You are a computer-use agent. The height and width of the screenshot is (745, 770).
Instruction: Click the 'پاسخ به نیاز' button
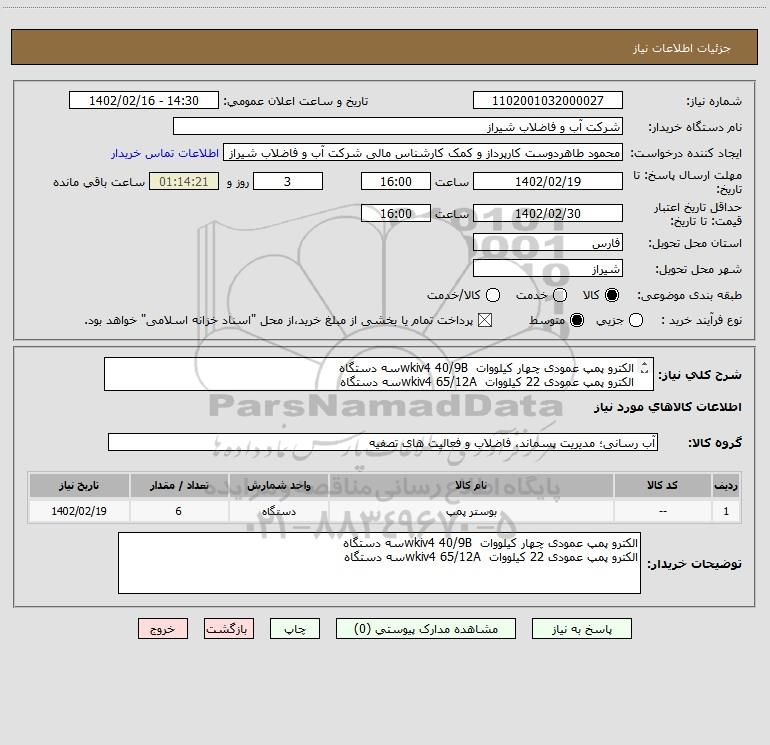(581, 629)
